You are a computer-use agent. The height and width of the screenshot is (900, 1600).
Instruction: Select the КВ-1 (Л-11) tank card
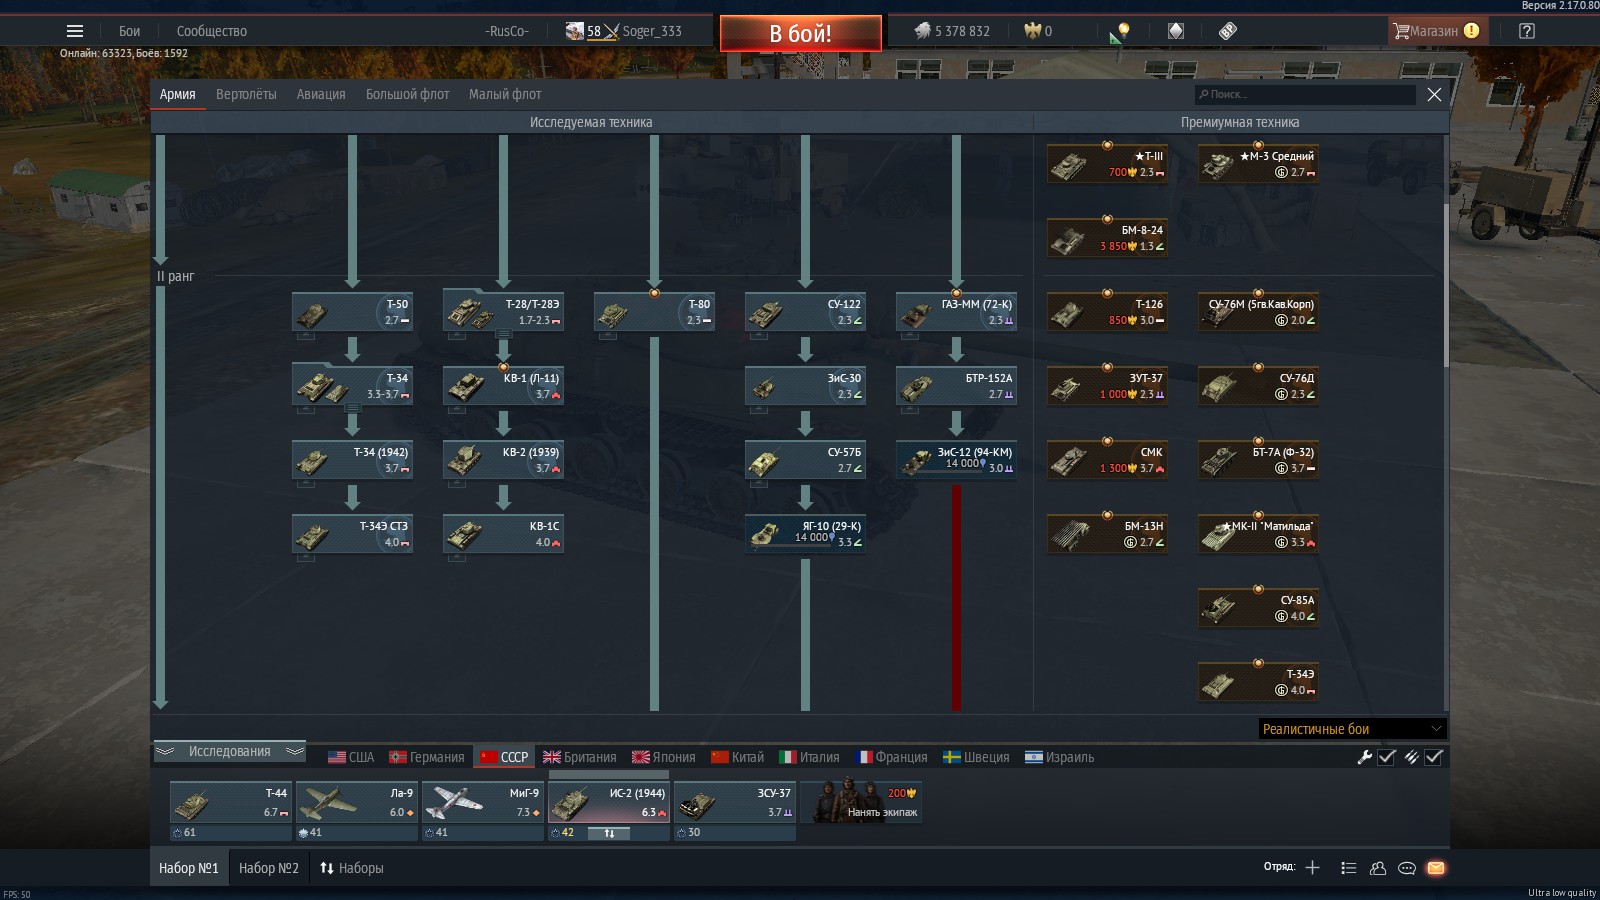(503, 386)
